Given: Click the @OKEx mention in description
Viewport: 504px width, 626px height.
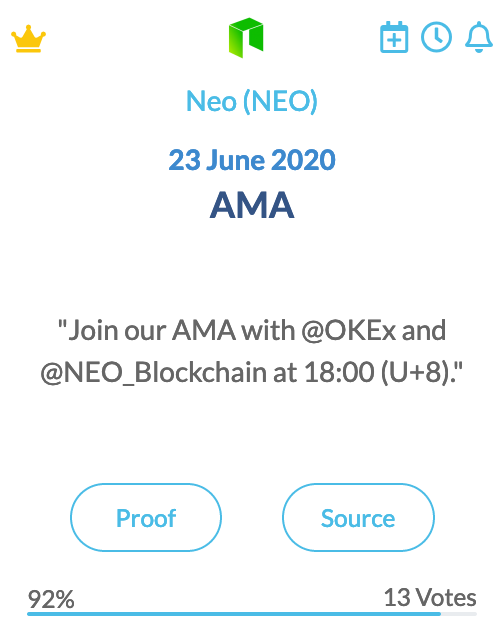Looking at the screenshot, I should [348, 331].
